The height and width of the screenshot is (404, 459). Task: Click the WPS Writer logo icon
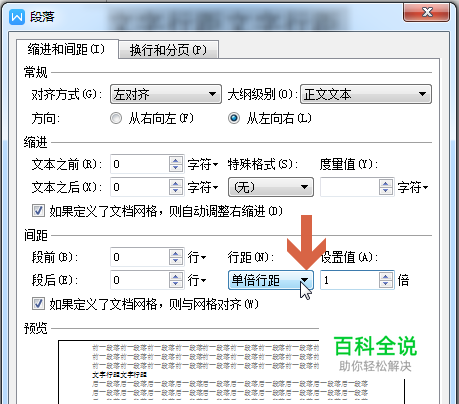(17, 17)
